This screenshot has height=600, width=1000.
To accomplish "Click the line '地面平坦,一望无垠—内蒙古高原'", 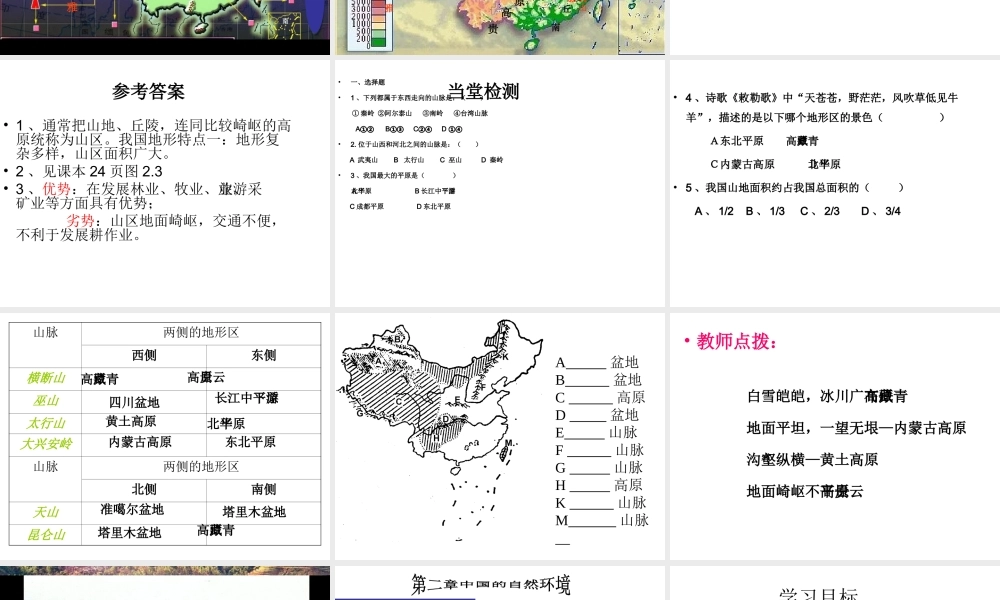I will 857,428.
